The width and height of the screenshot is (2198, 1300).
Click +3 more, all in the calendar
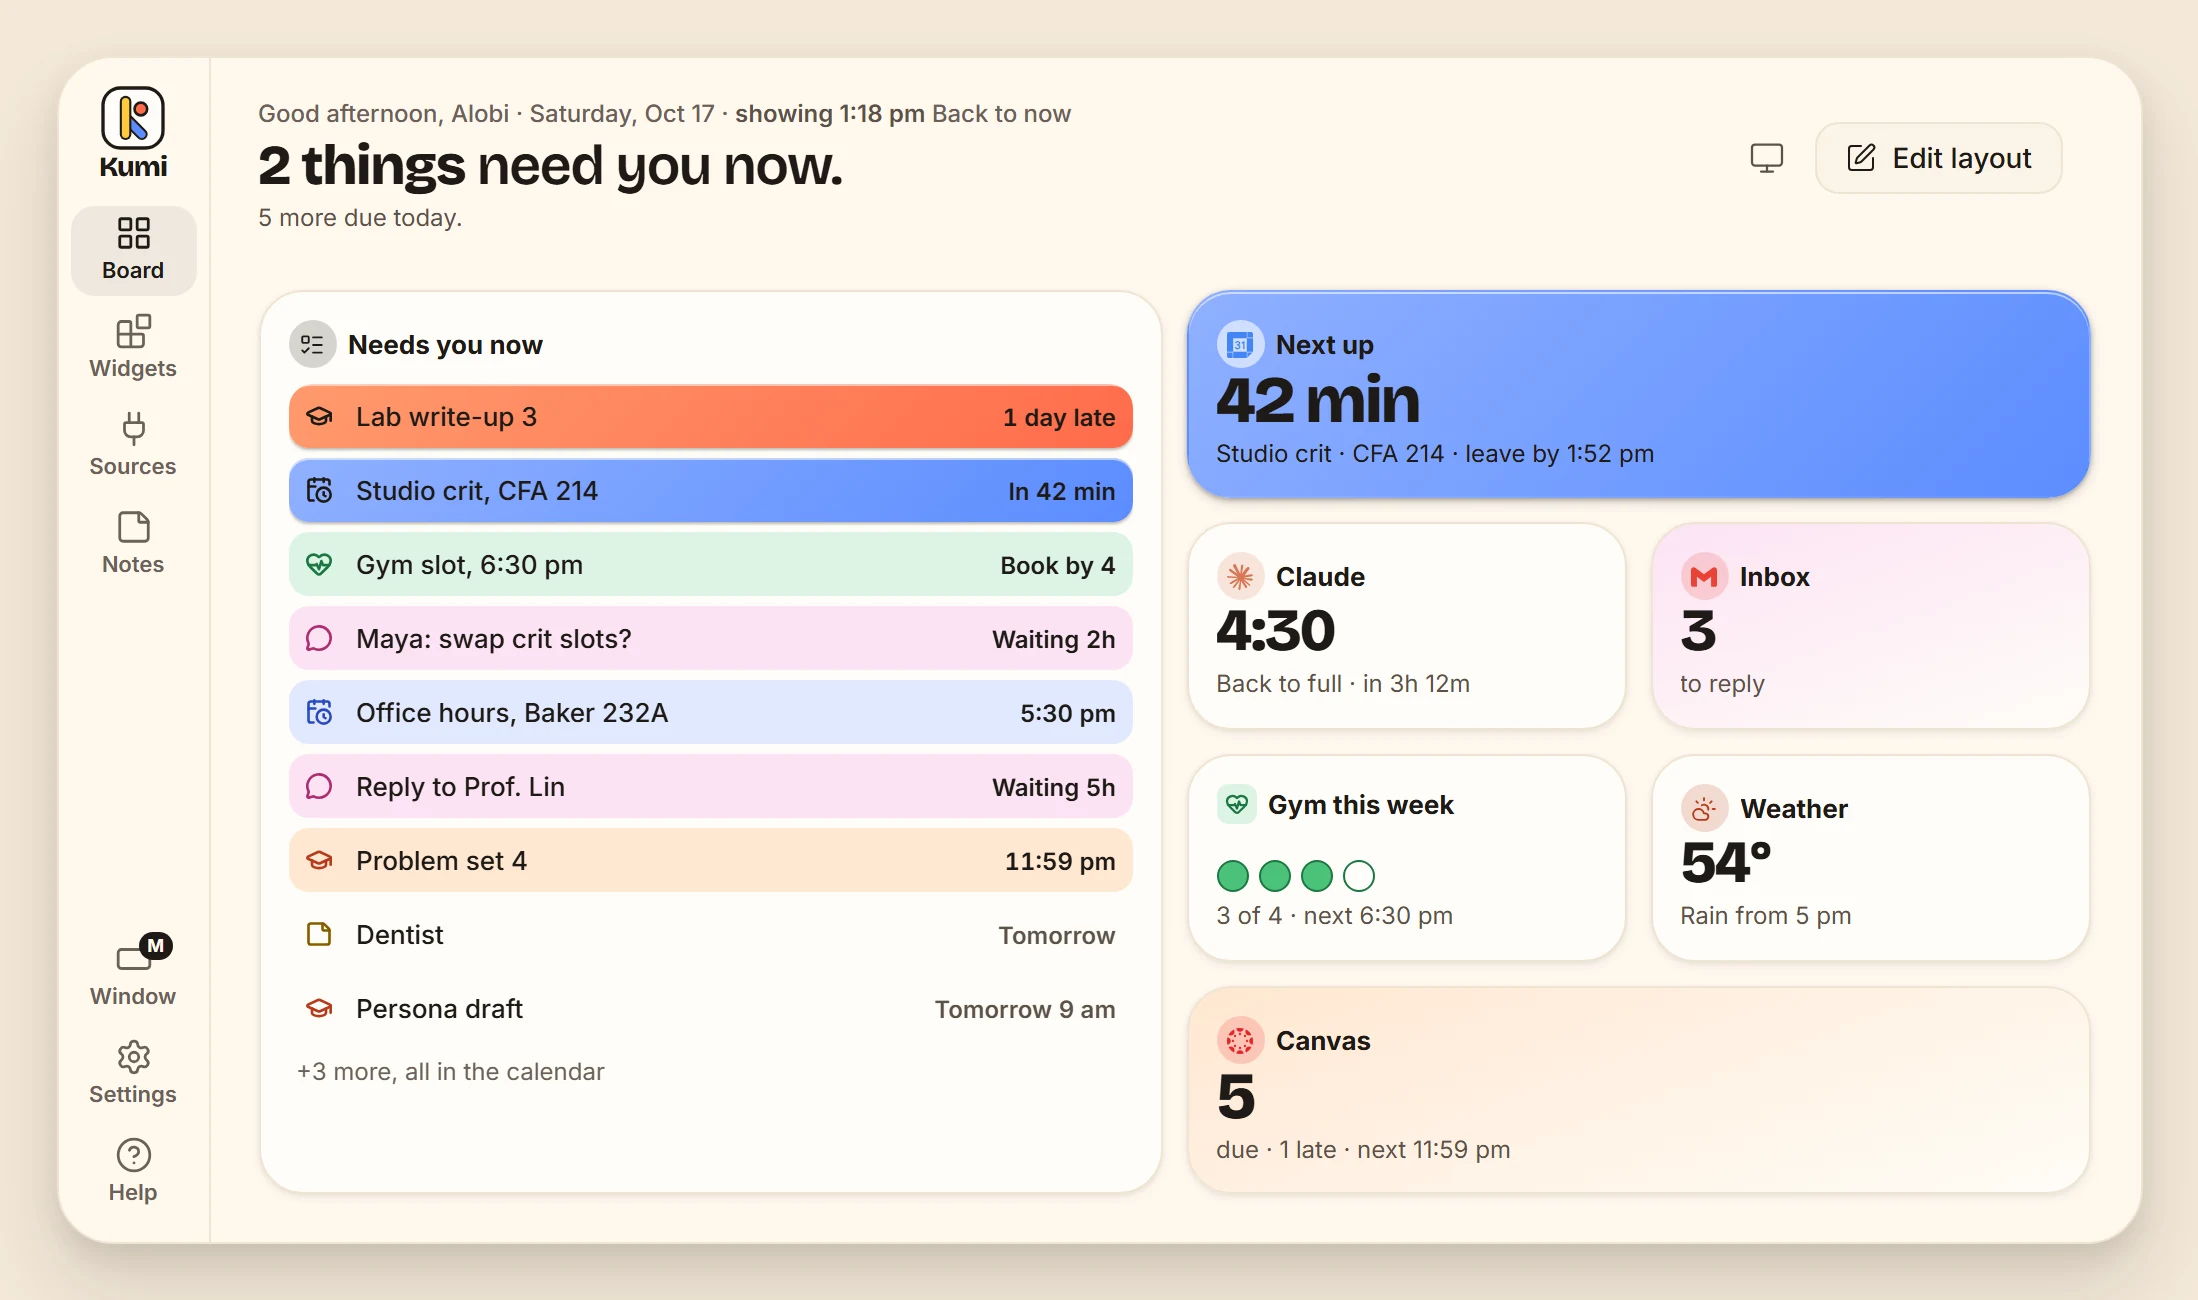tap(451, 1072)
